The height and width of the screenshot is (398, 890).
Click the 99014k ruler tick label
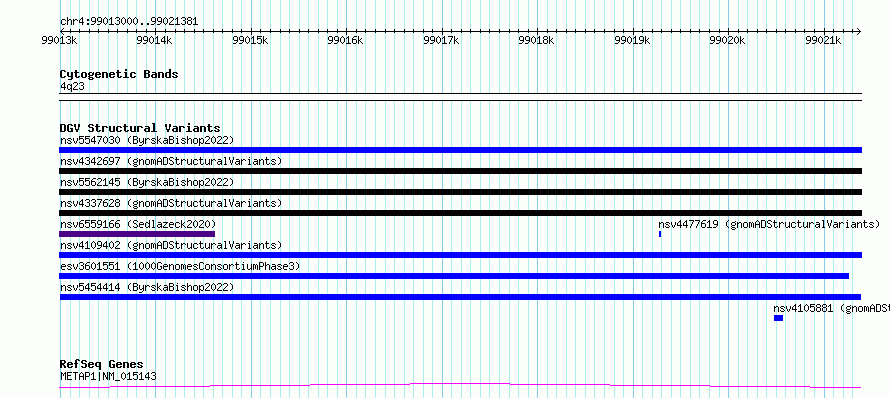[155, 40]
